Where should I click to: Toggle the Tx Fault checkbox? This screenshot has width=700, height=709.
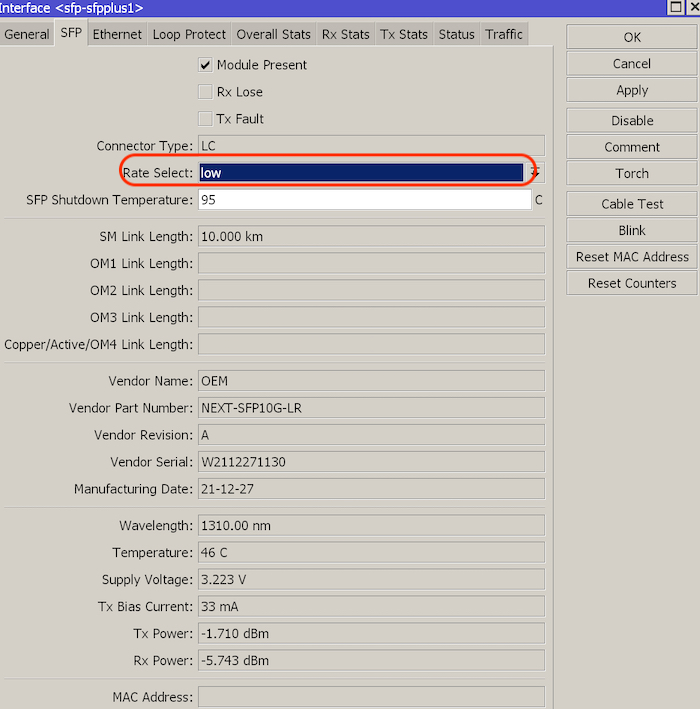(x=205, y=119)
